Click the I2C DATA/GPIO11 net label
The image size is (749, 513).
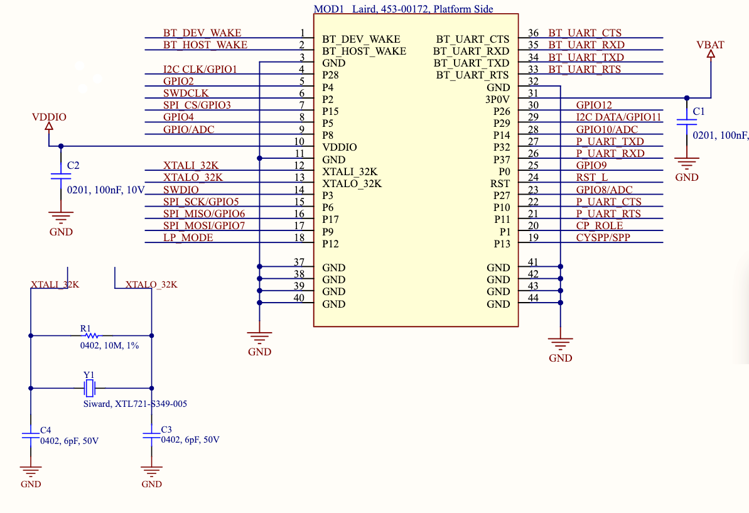(619, 117)
